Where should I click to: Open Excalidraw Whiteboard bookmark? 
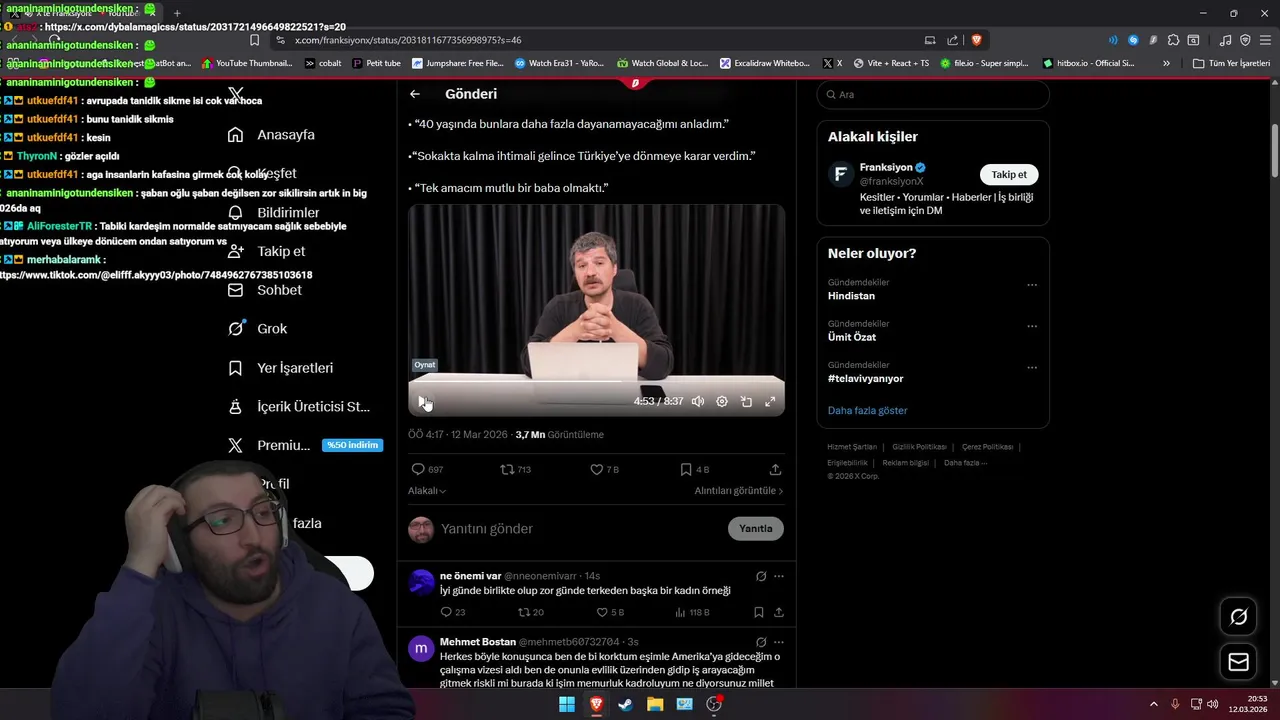click(765, 63)
